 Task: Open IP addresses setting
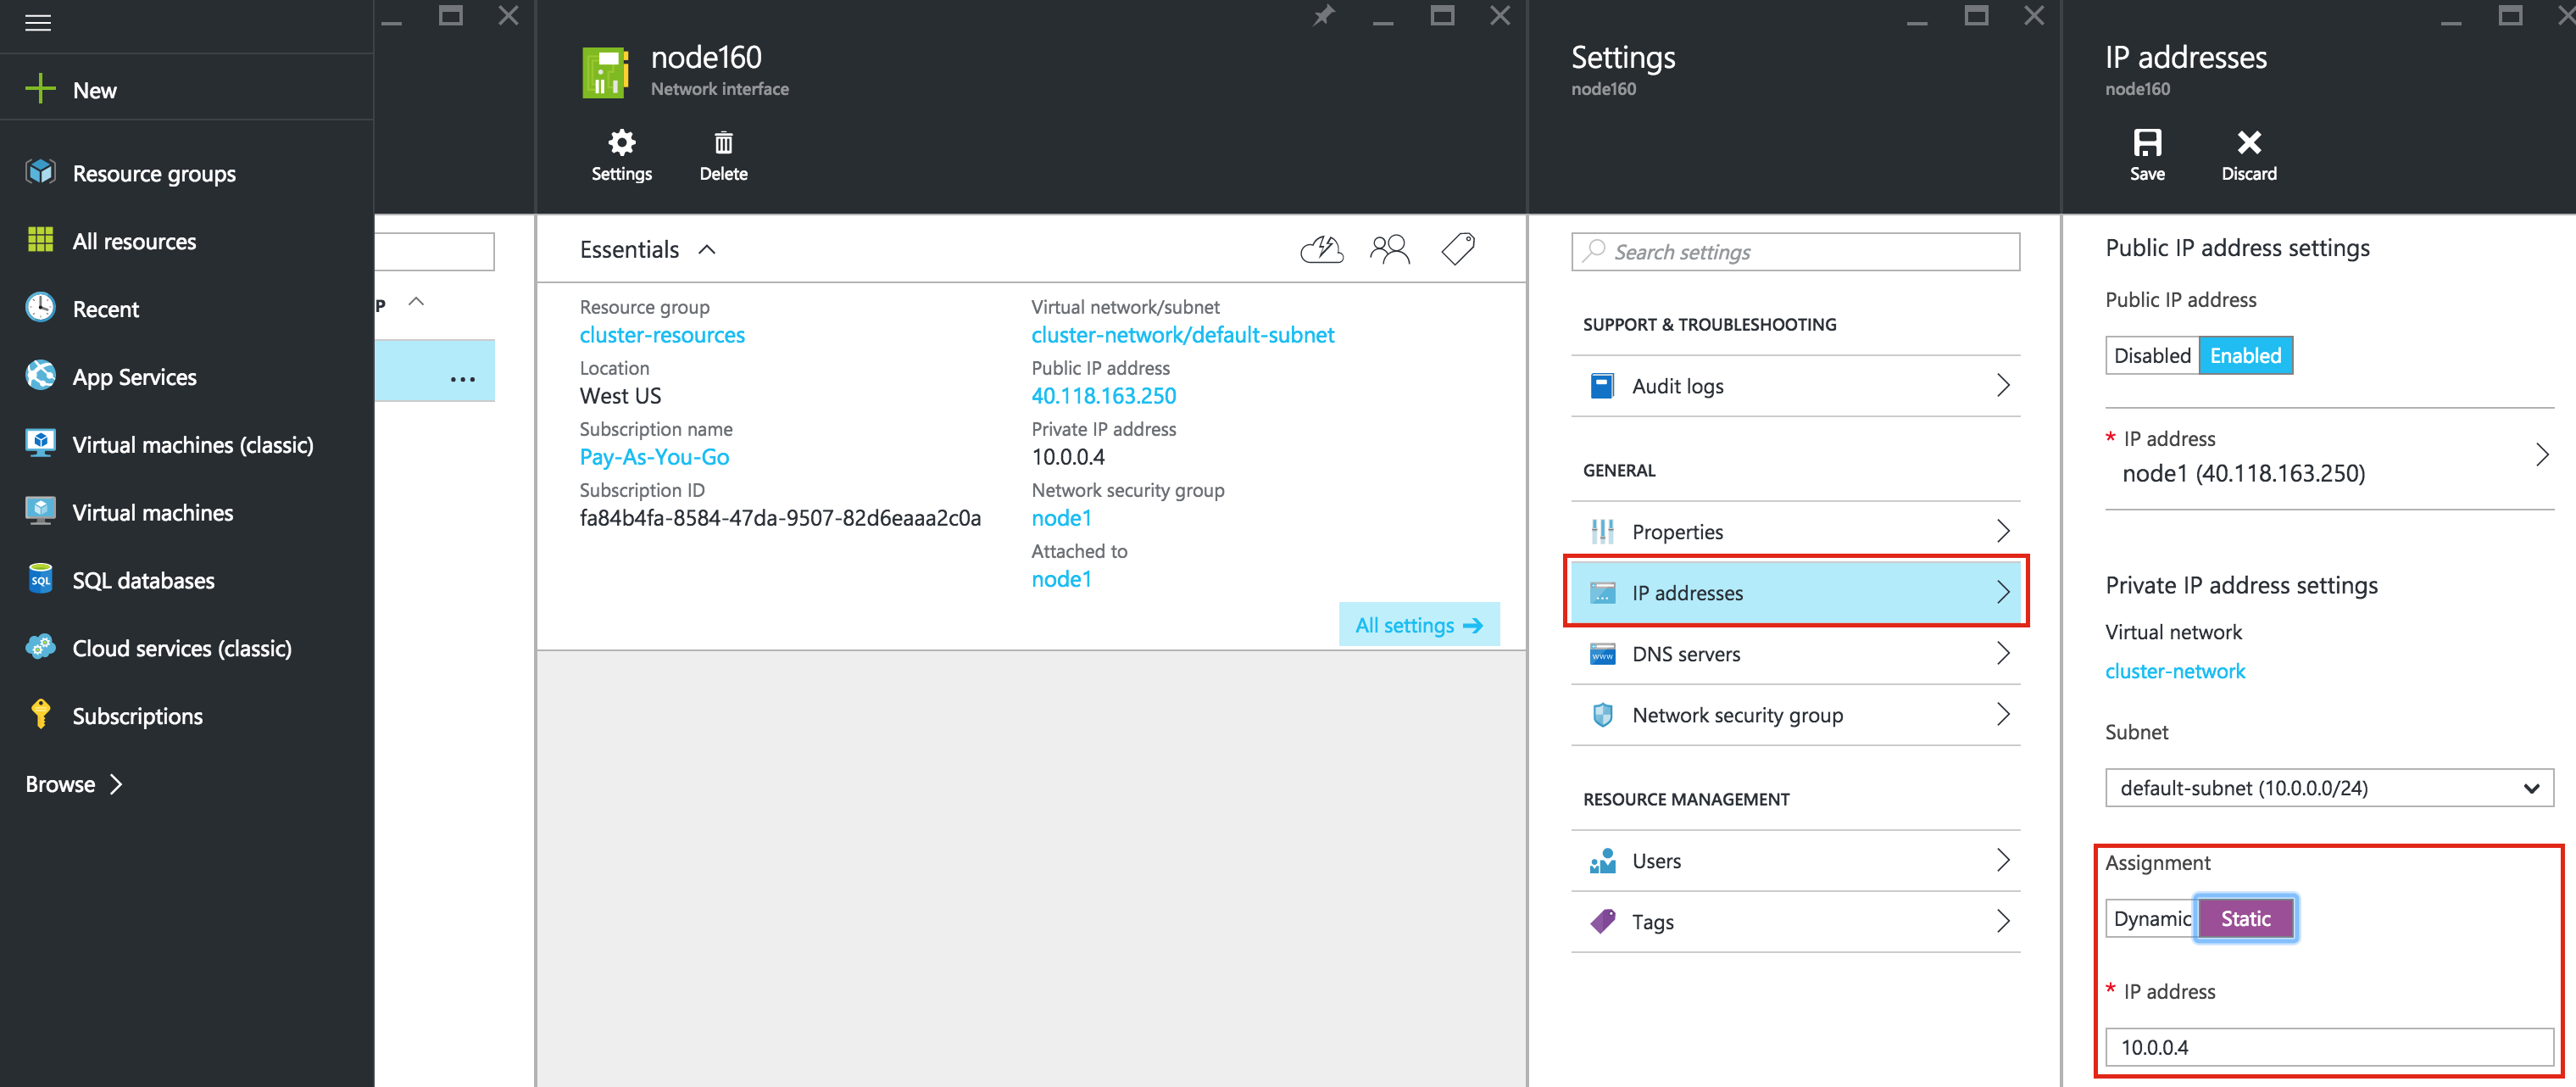coord(1795,593)
